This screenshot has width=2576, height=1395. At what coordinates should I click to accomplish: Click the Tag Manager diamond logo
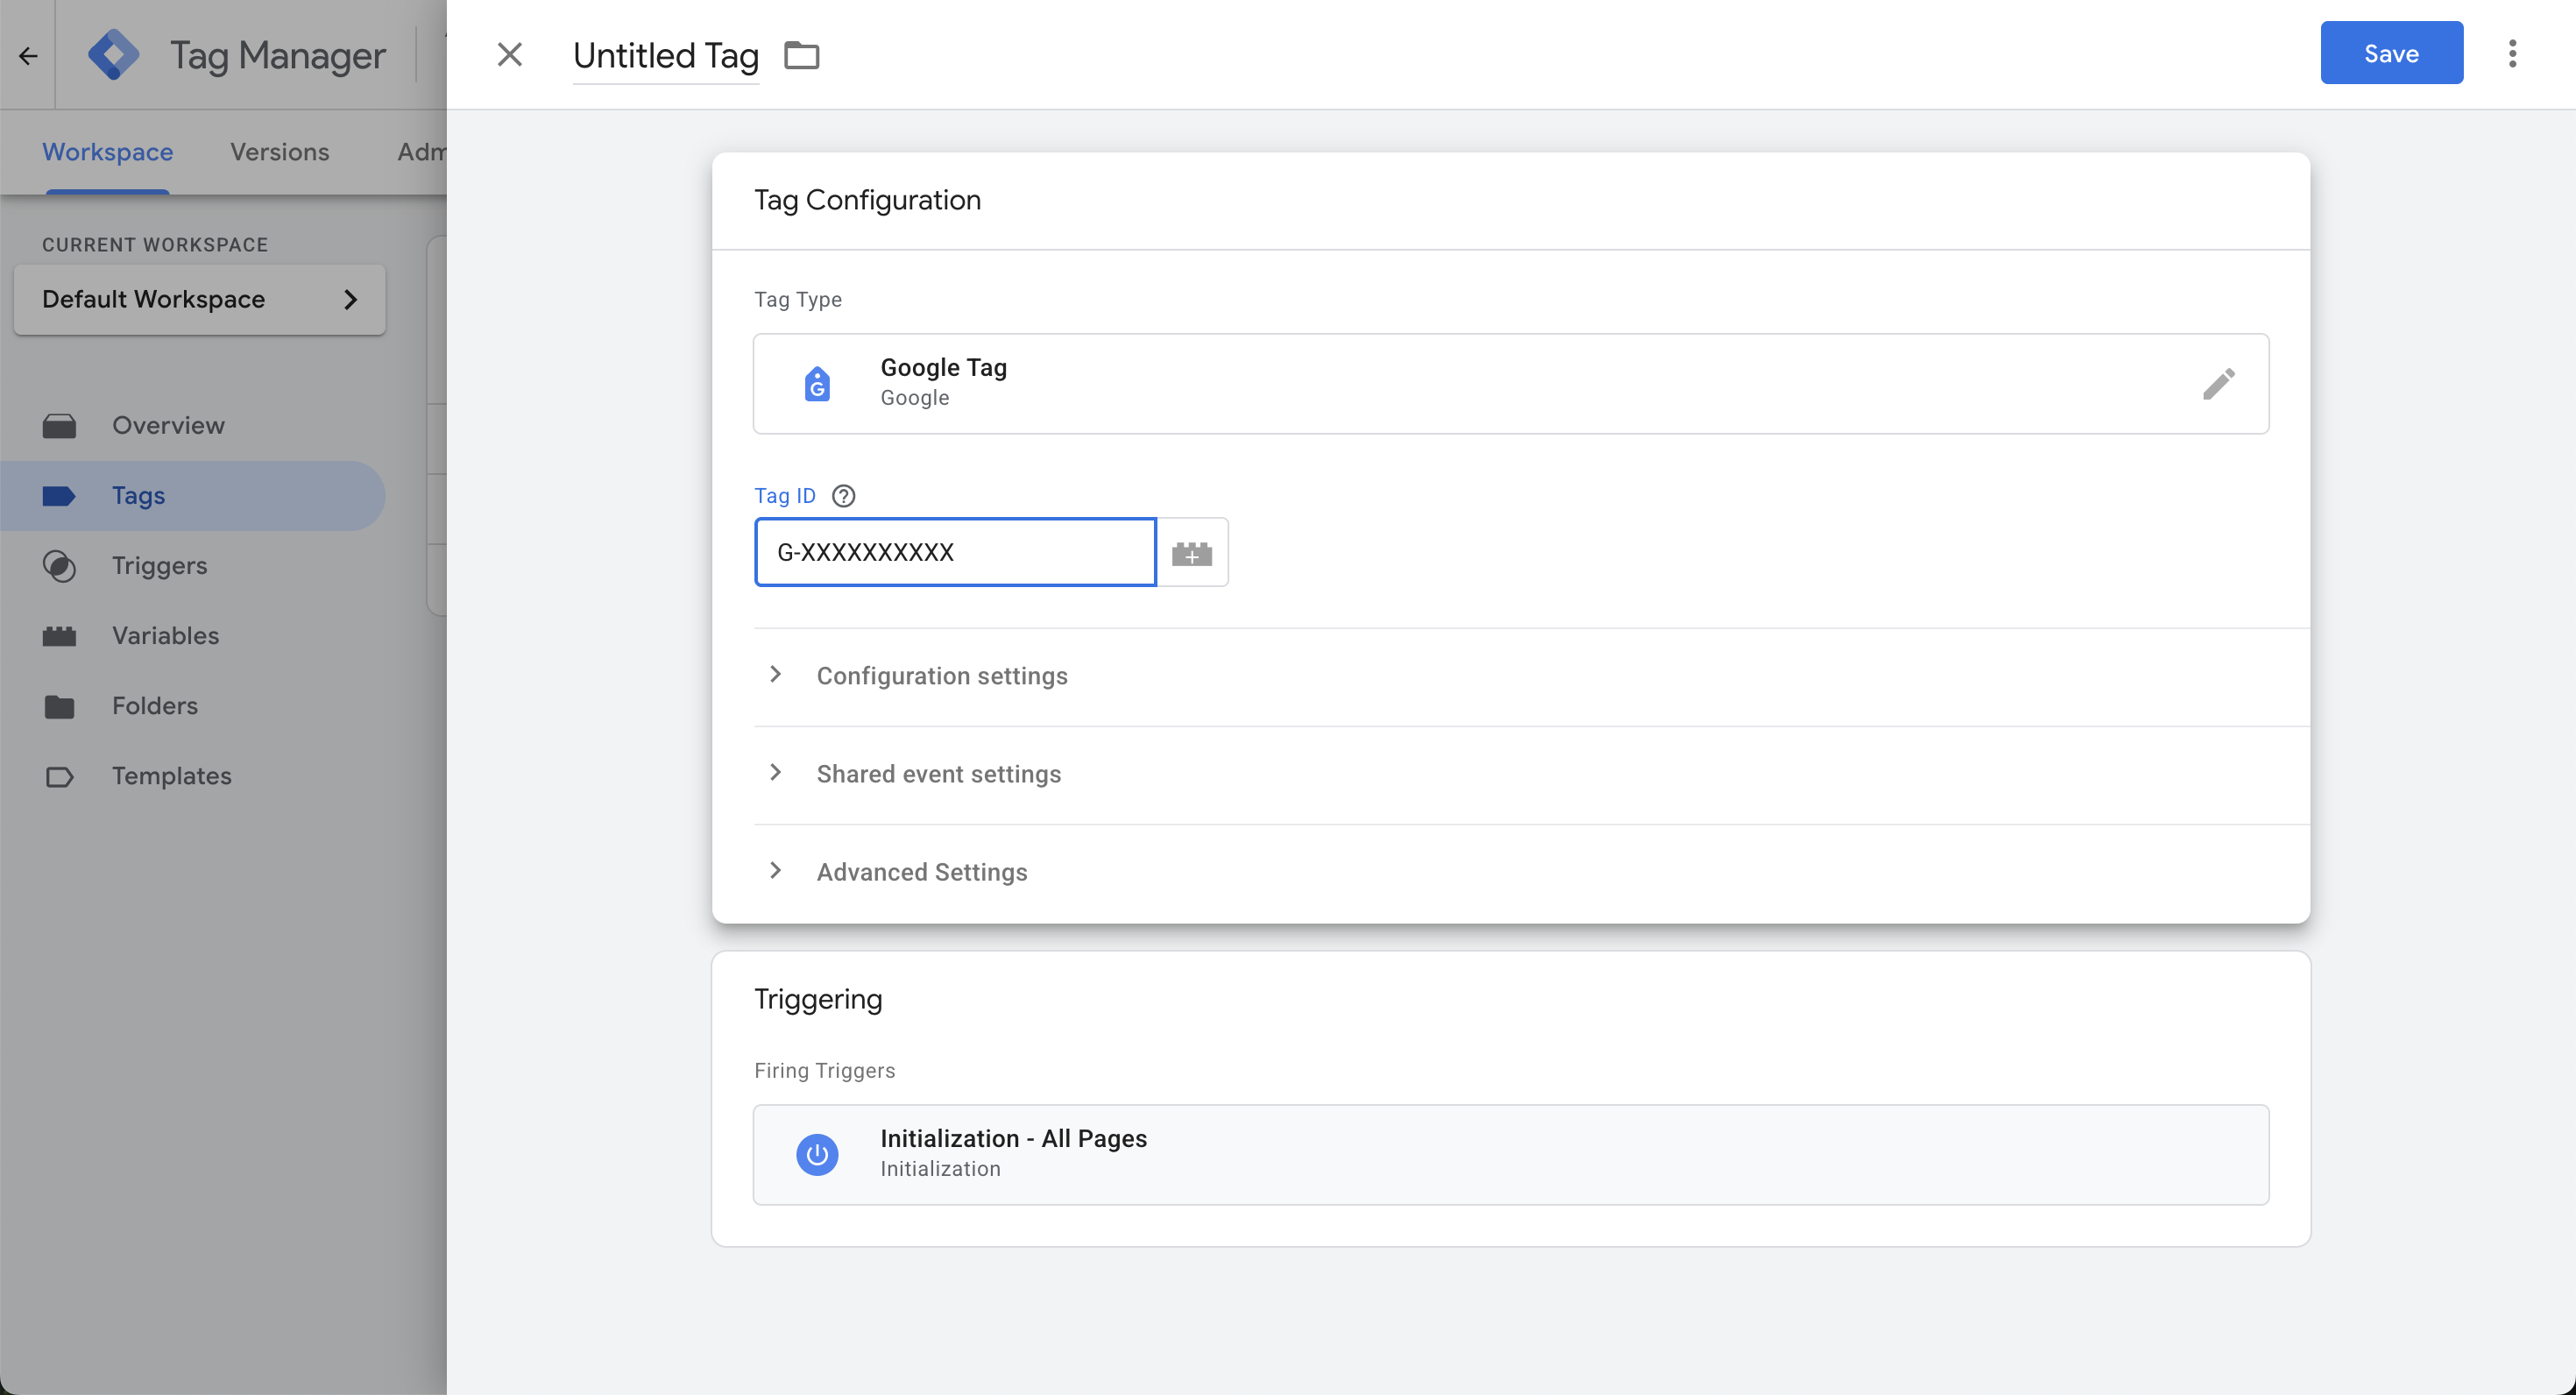pyautogui.click(x=113, y=54)
